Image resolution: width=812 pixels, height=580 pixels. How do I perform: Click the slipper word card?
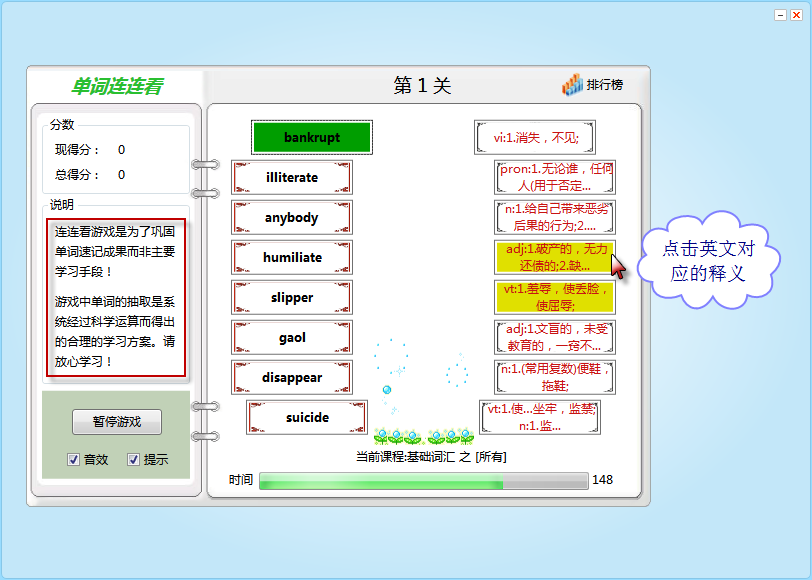pyautogui.click(x=292, y=297)
